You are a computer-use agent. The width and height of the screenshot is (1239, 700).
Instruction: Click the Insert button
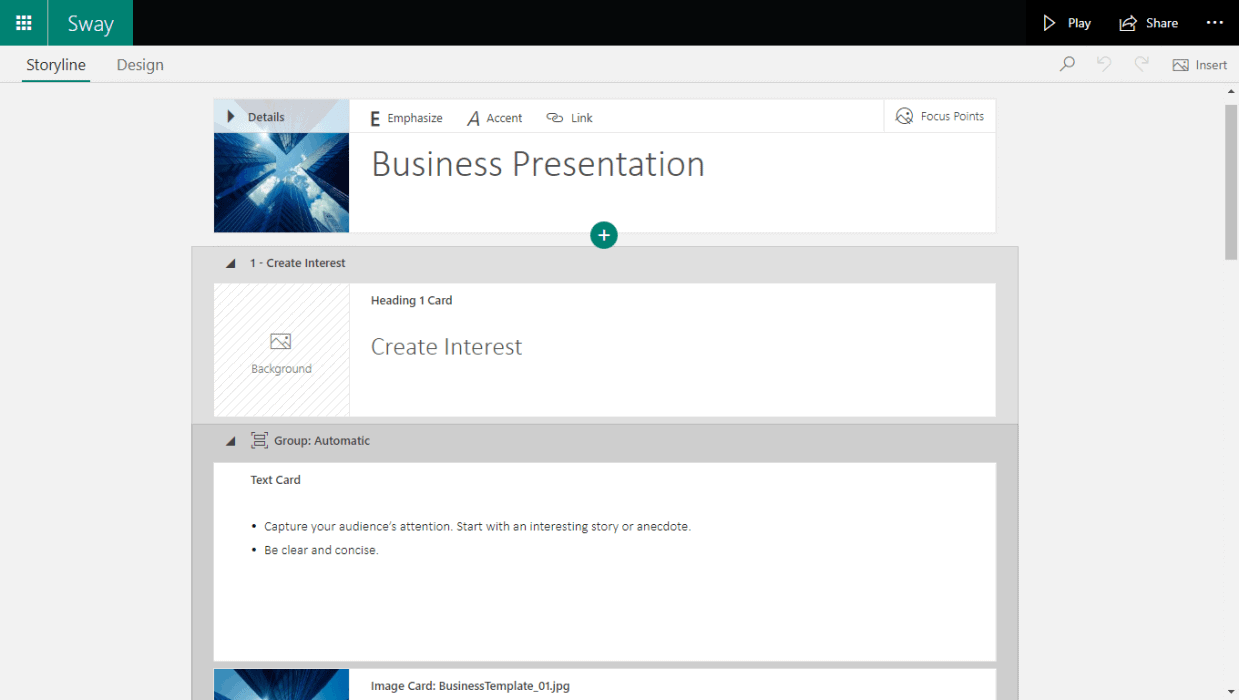point(1200,64)
